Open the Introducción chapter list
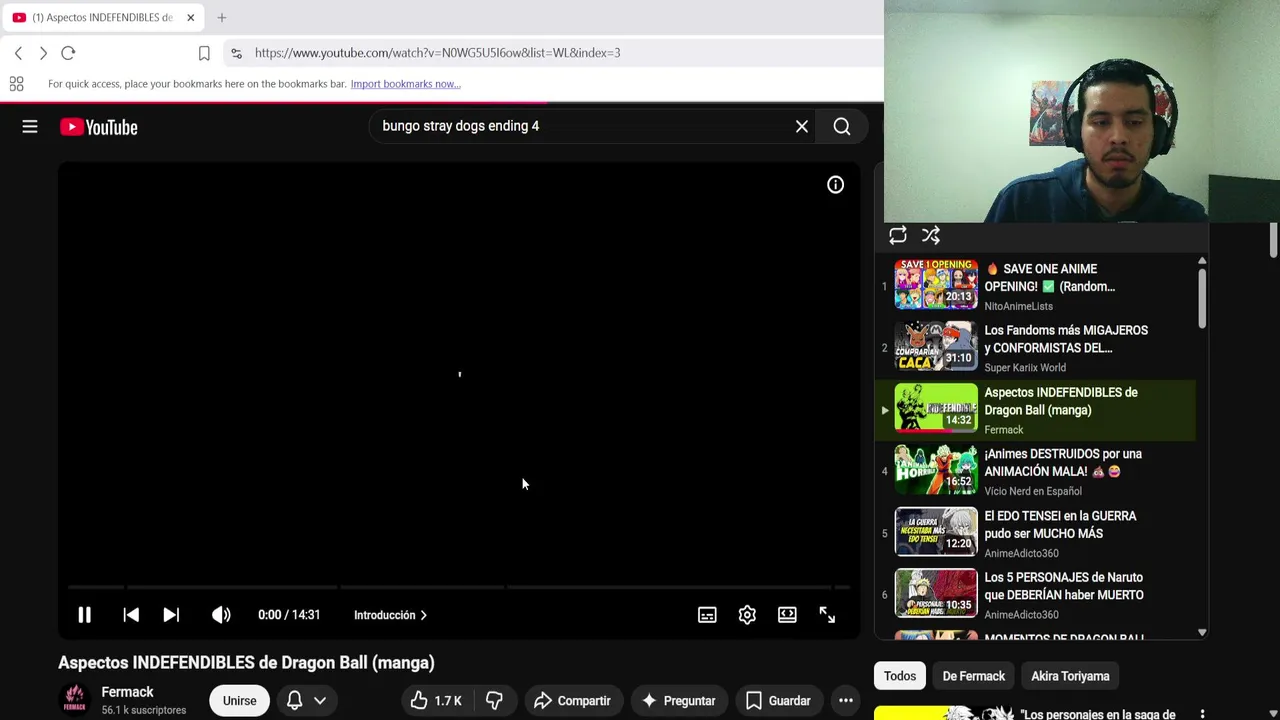Screen dimensions: 1280x720 click(x=390, y=615)
